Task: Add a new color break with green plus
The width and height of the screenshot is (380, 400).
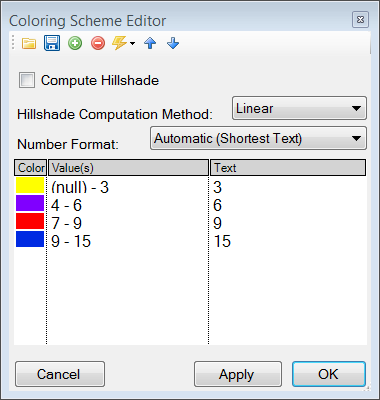Action: [x=75, y=43]
